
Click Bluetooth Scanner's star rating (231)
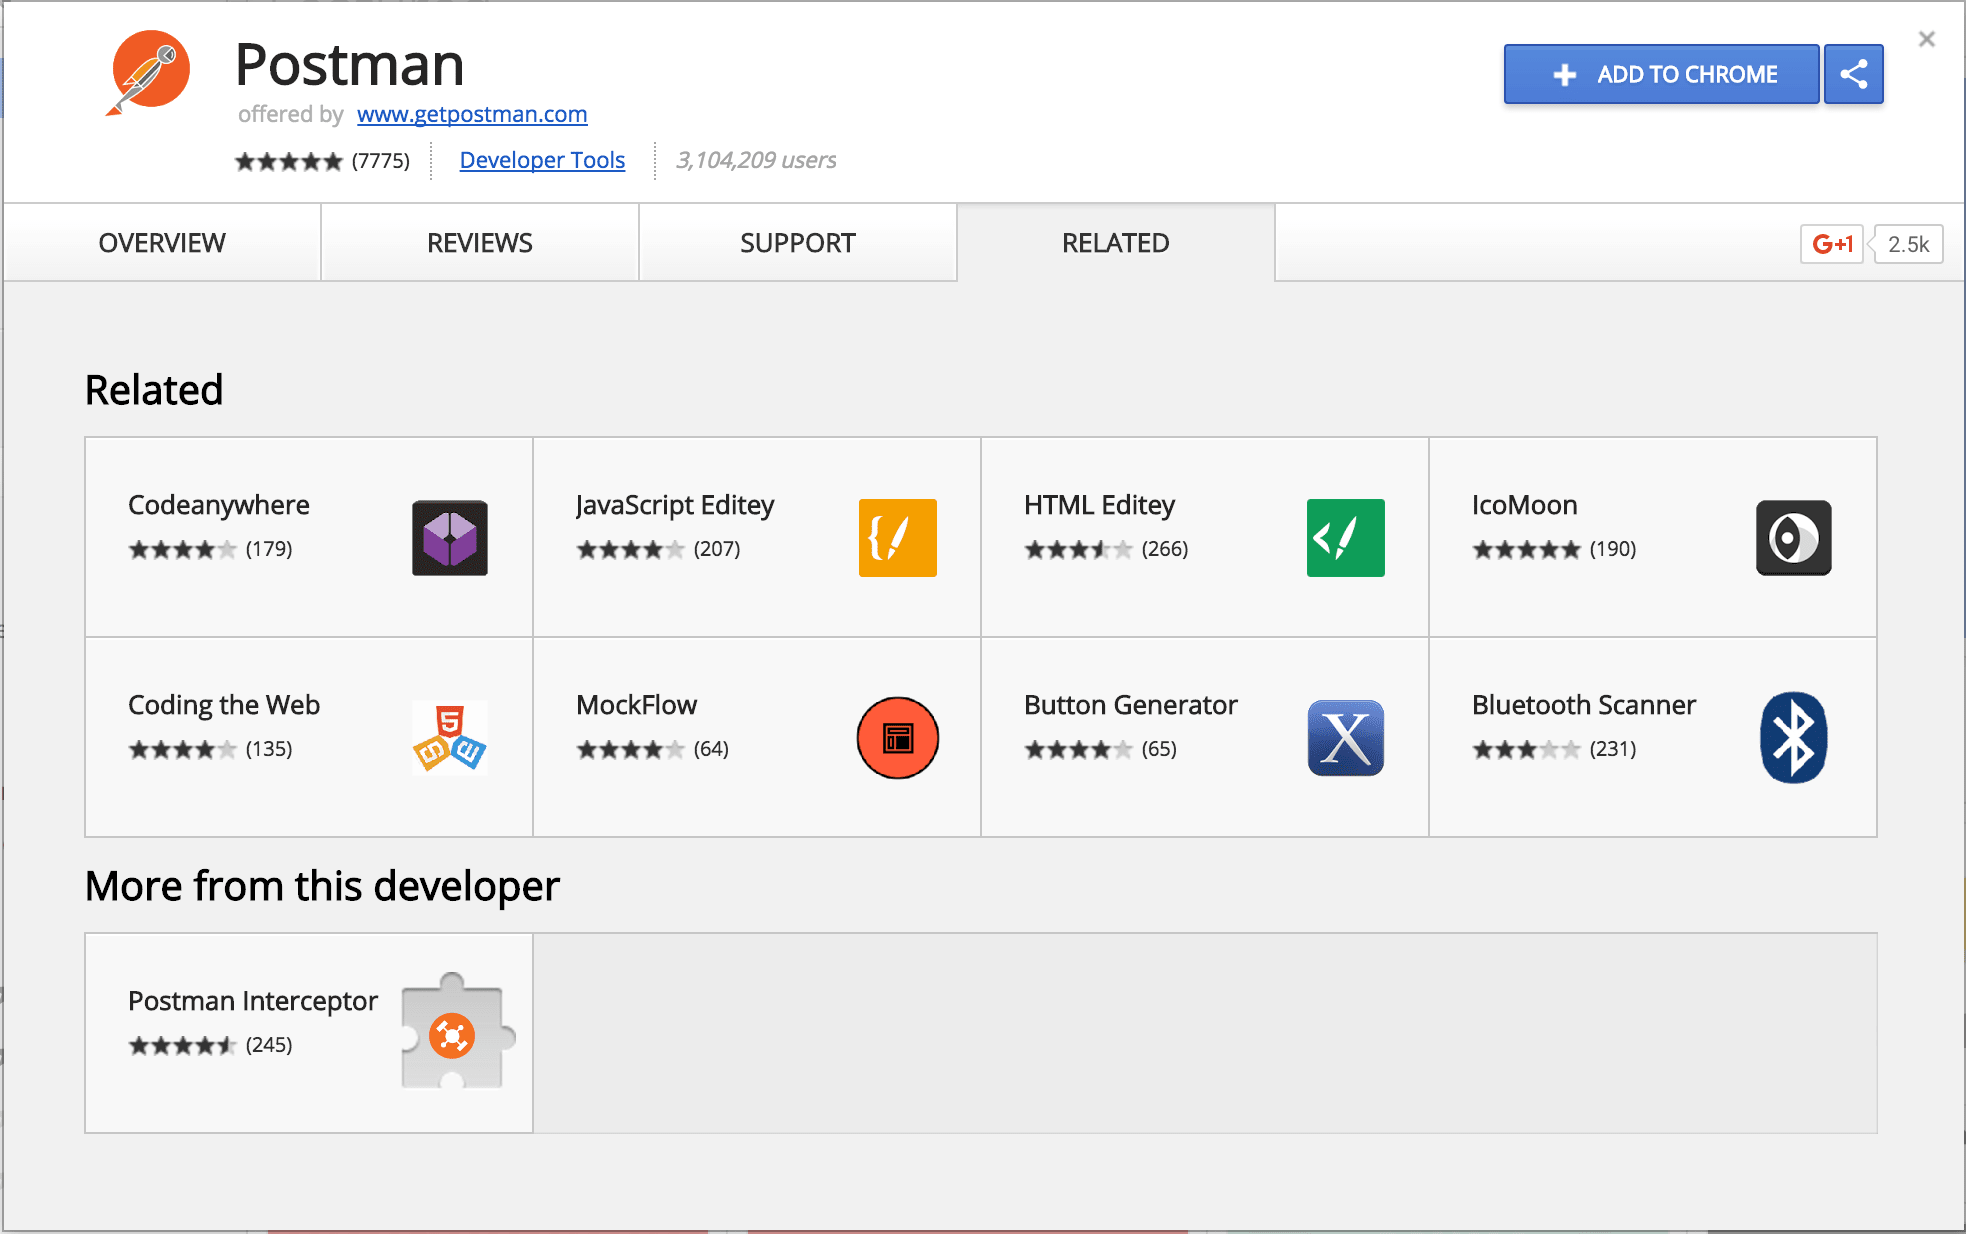coord(1554,749)
